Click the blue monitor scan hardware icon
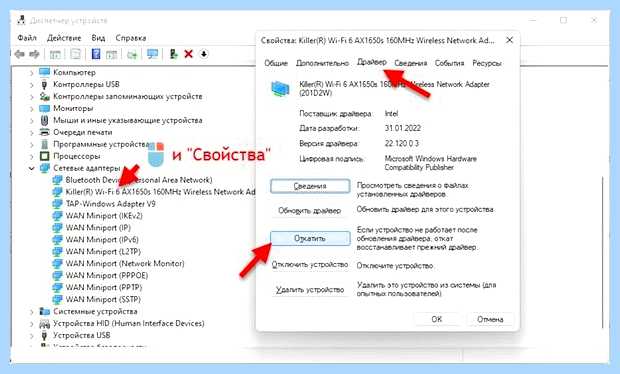Image resolution: width=620 pixels, height=374 pixels. pos(153,54)
